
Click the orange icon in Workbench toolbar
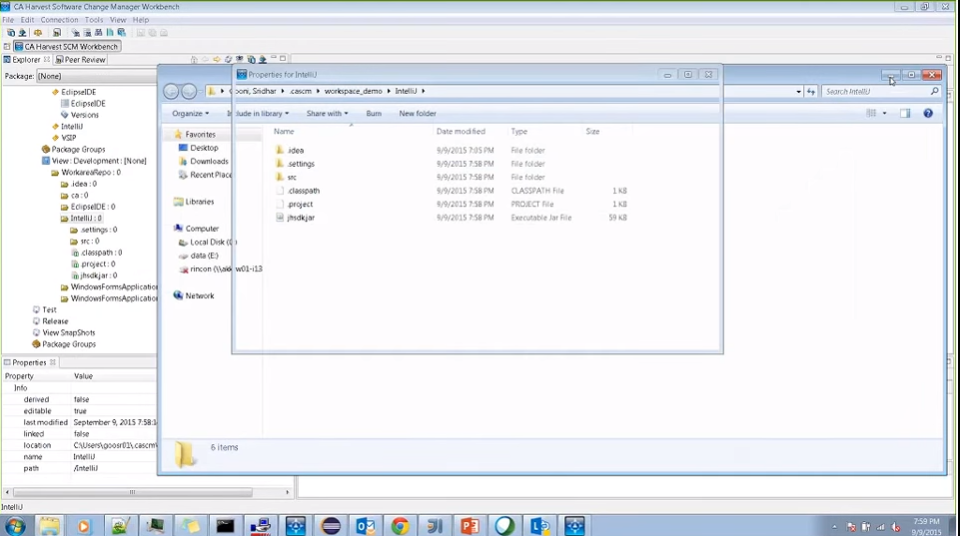[38, 32]
